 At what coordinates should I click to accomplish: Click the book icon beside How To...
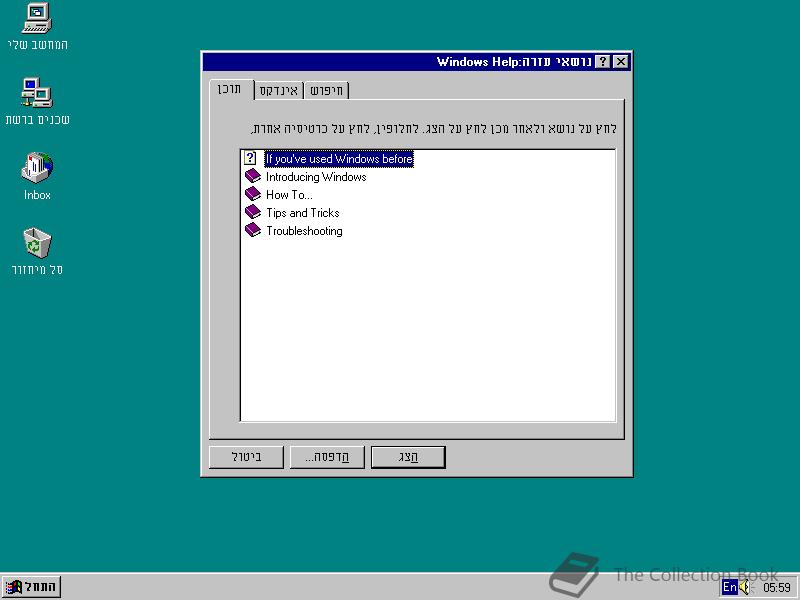pos(253,194)
